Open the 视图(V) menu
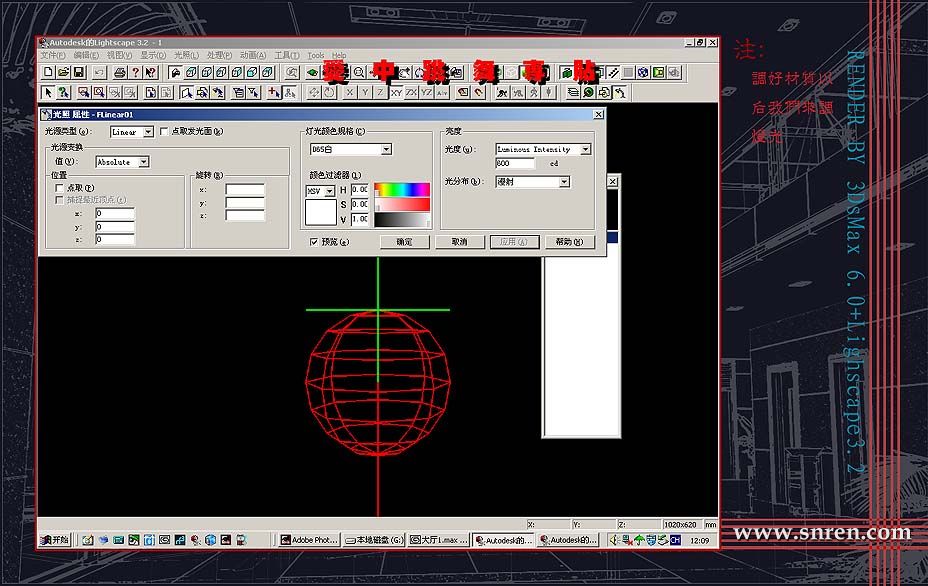The height and width of the screenshot is (586, 928). tap(120, 55)
